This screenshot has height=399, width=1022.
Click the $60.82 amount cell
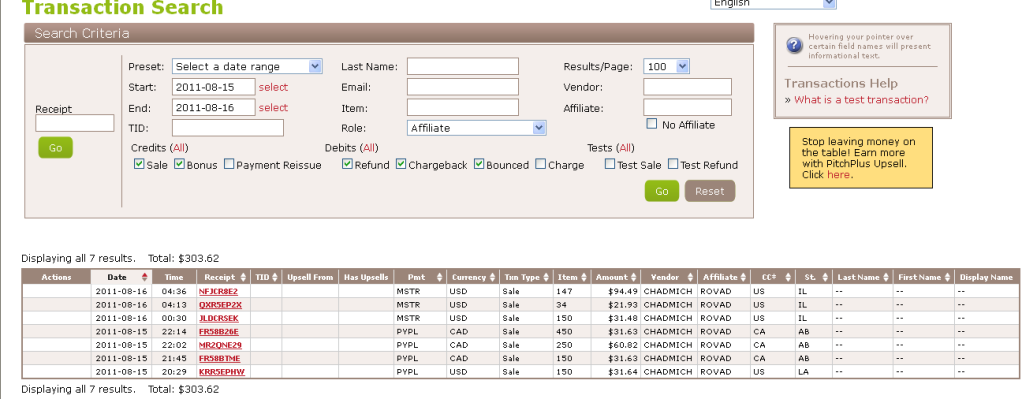tap(617, 345)
